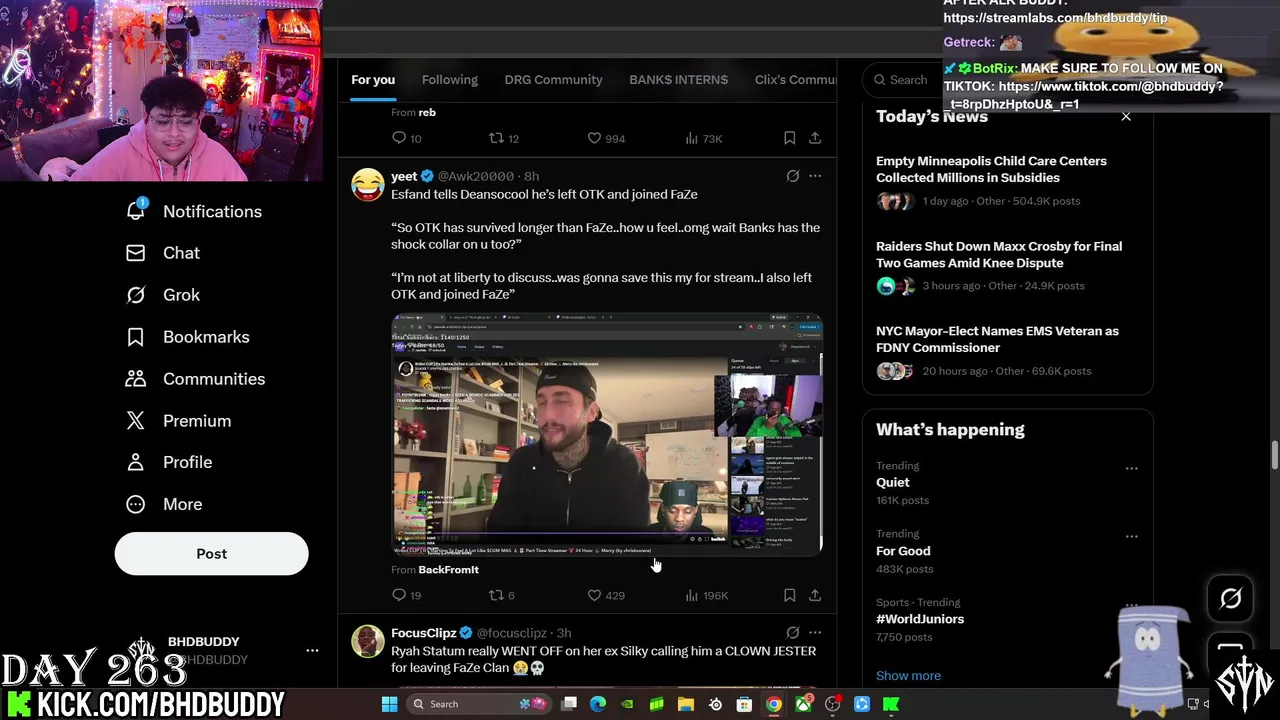Open OBS Studio from the taskbar
Screen dimensions: 1280x720
pos(832,704)
